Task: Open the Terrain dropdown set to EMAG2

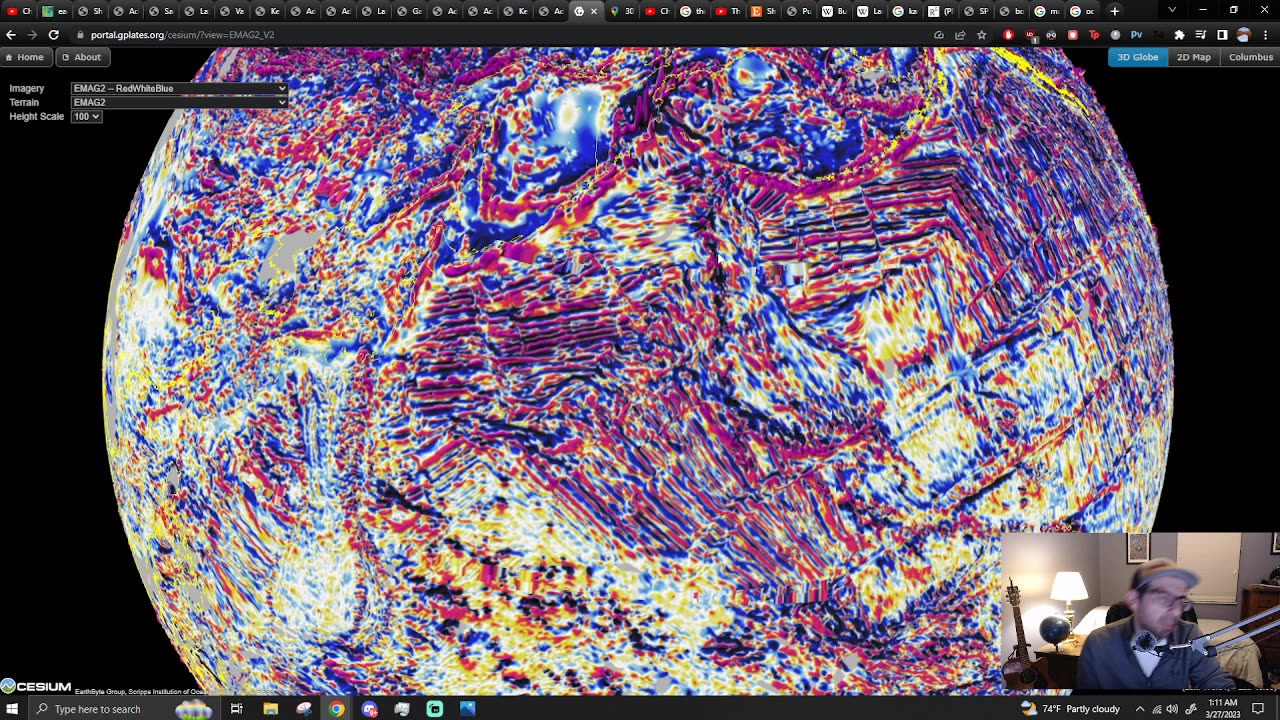Action: coord(179,102)
